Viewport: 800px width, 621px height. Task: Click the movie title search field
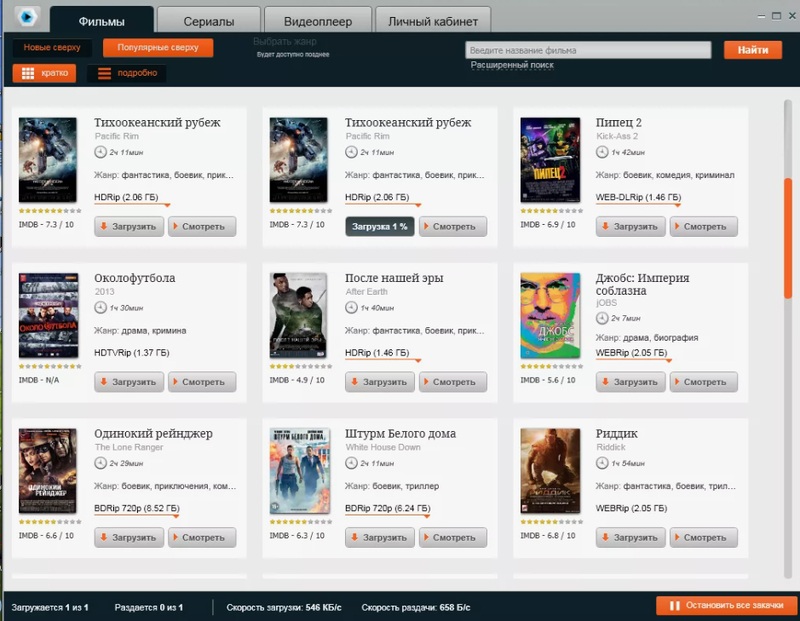591,49
